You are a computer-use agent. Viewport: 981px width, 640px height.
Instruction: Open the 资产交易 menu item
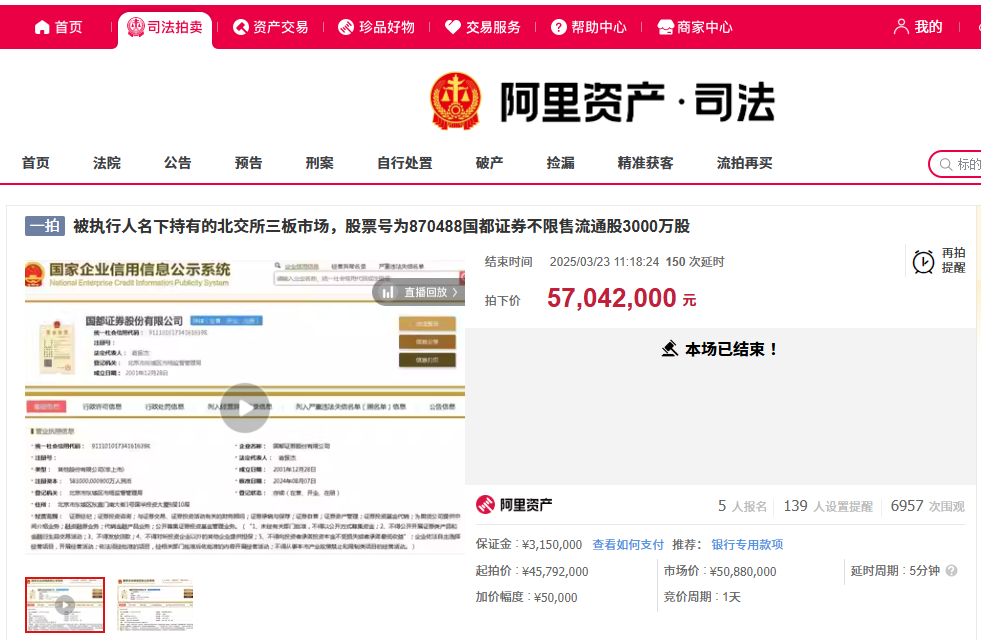(x=280, y=27)
